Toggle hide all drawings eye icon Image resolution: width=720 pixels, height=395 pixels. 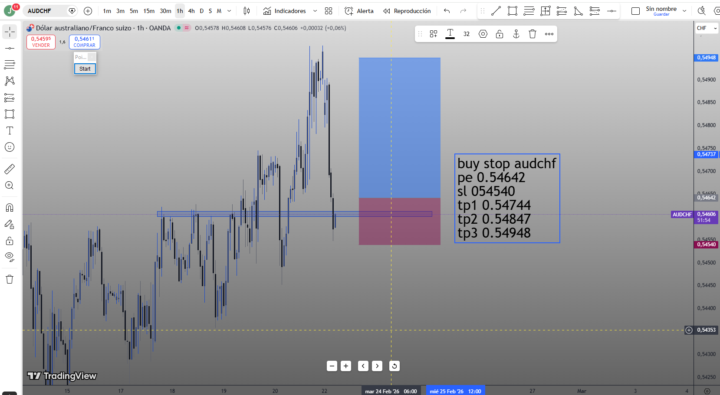tap(10, 256)
